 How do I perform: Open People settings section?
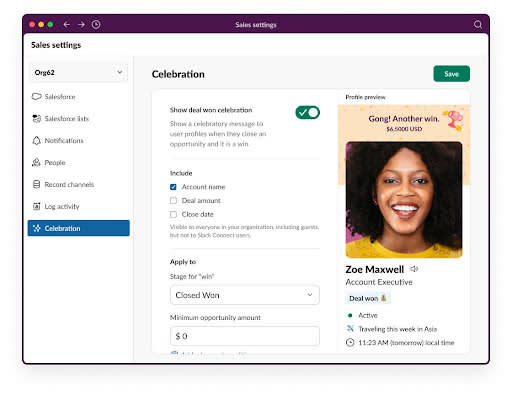79,162
